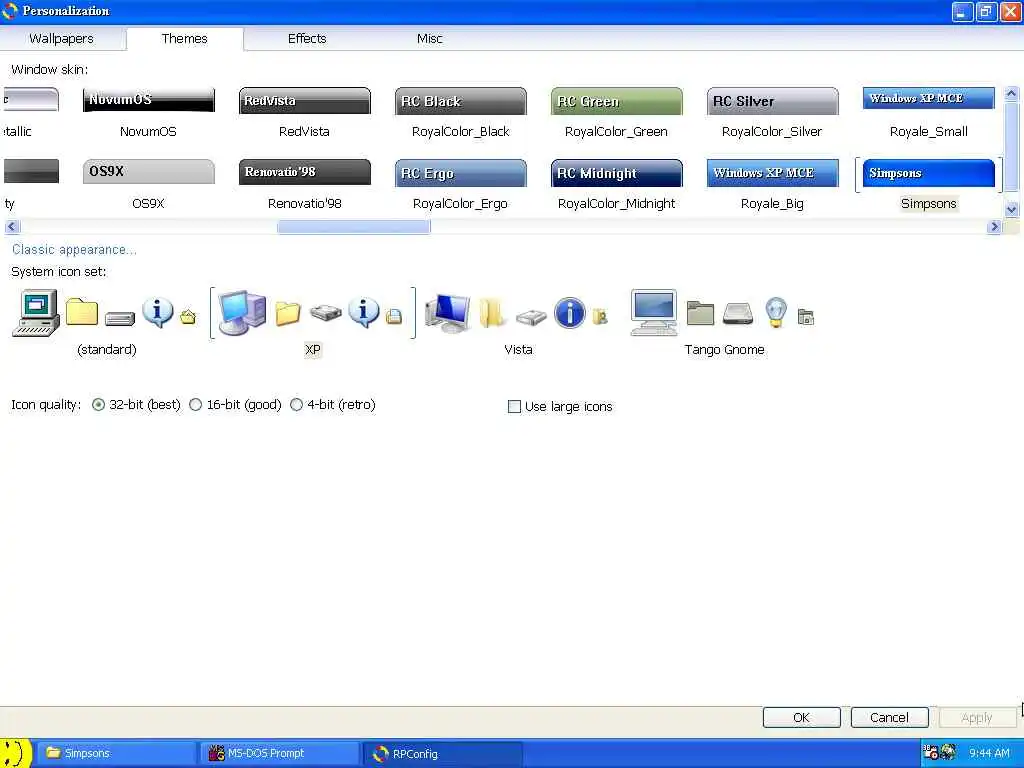Select the Vista icon set label

coord(519,350)
